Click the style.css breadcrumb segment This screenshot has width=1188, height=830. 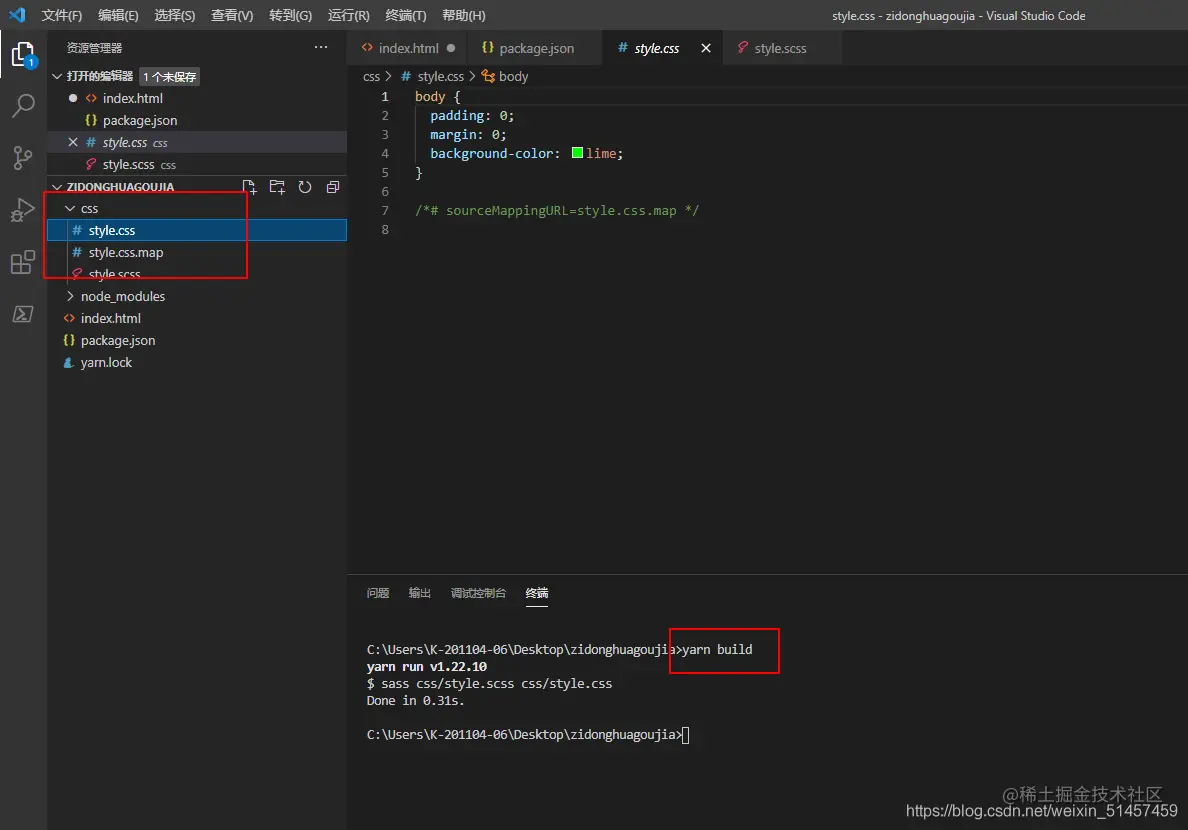click(432, 77)
